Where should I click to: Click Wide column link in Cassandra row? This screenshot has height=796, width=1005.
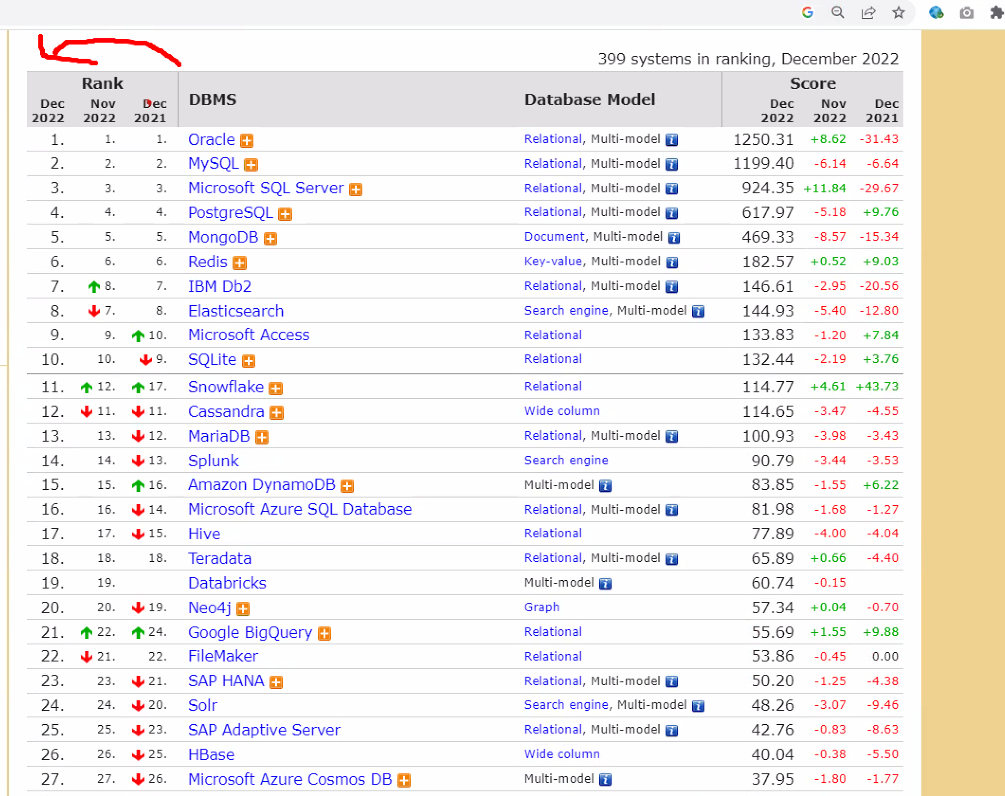tap(562, 411)
